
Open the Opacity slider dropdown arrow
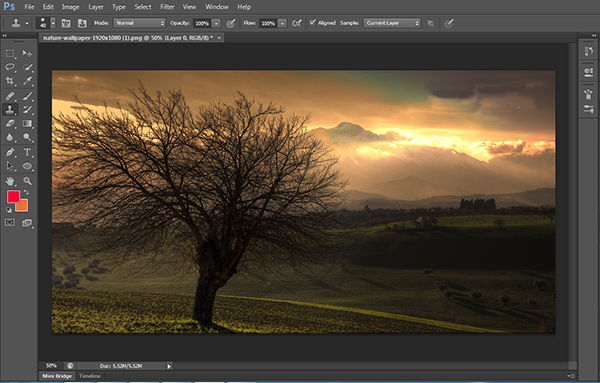pos(216,23)
